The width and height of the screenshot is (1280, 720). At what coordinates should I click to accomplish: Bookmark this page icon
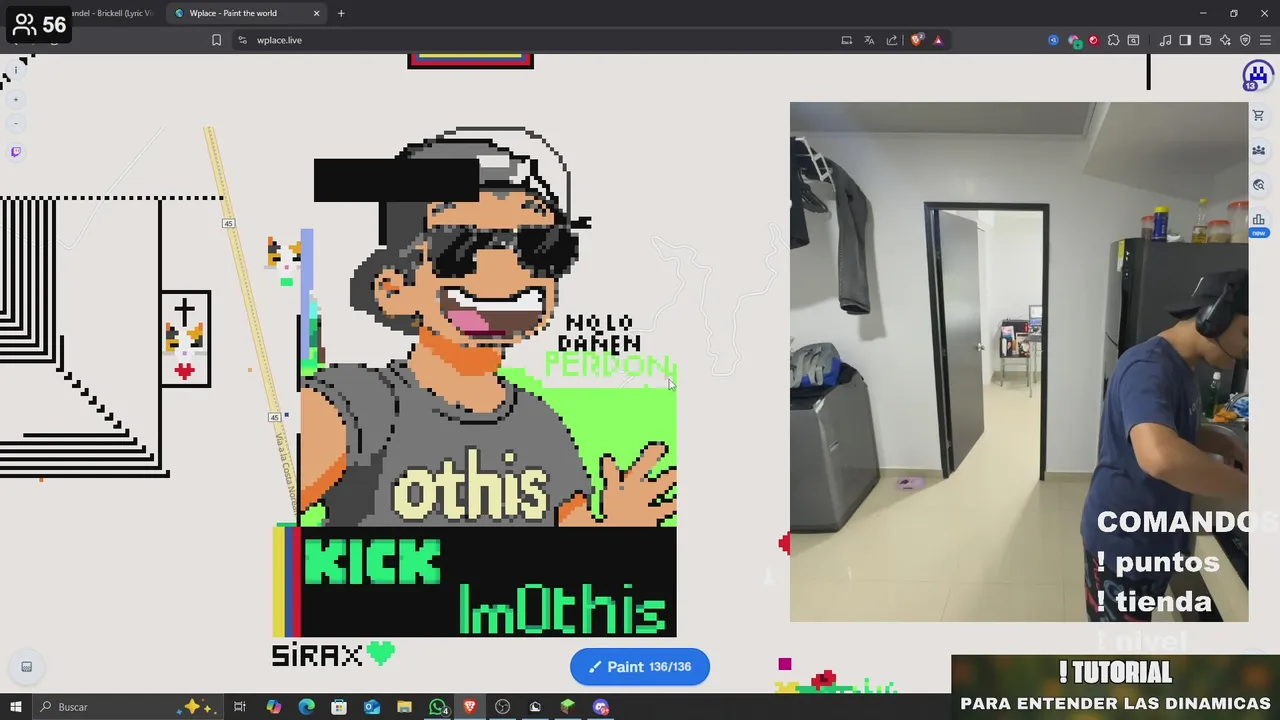pyautogui.click(x=216, y=40)
